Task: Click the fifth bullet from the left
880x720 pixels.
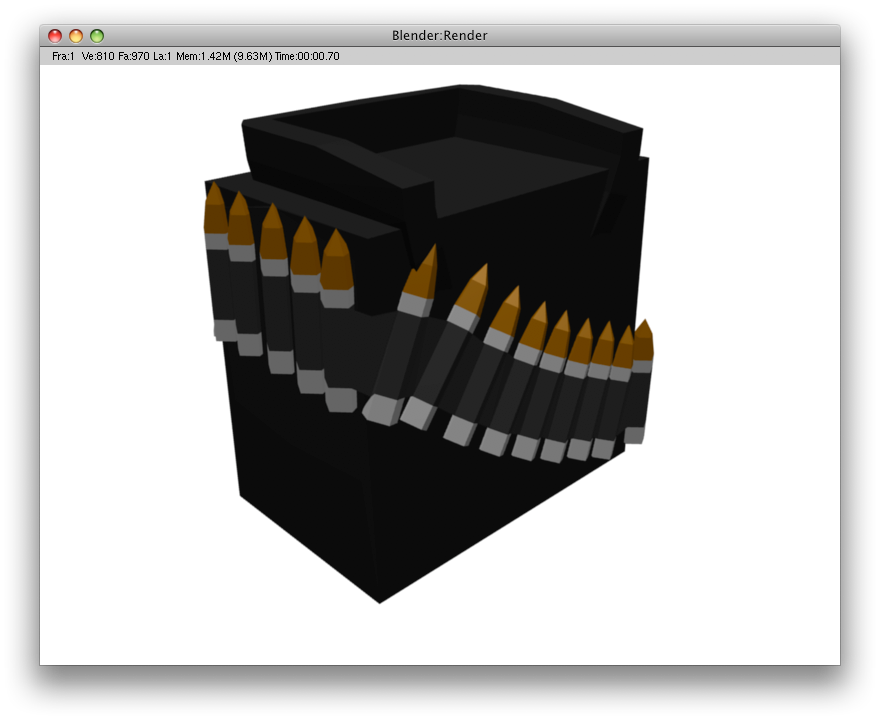Action: coord(337,320)
